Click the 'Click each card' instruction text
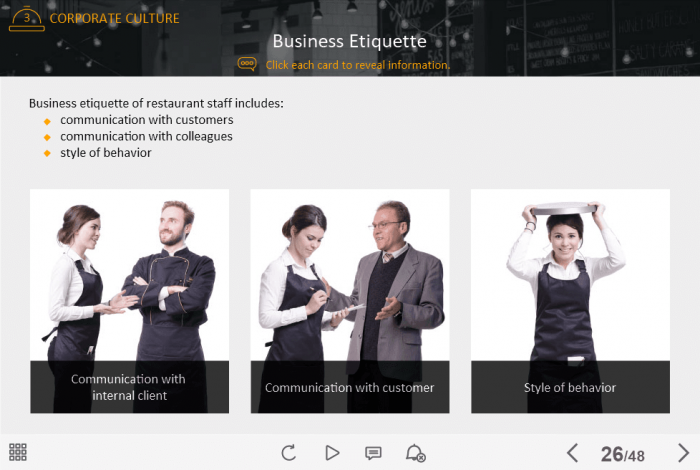 point(358,65)
